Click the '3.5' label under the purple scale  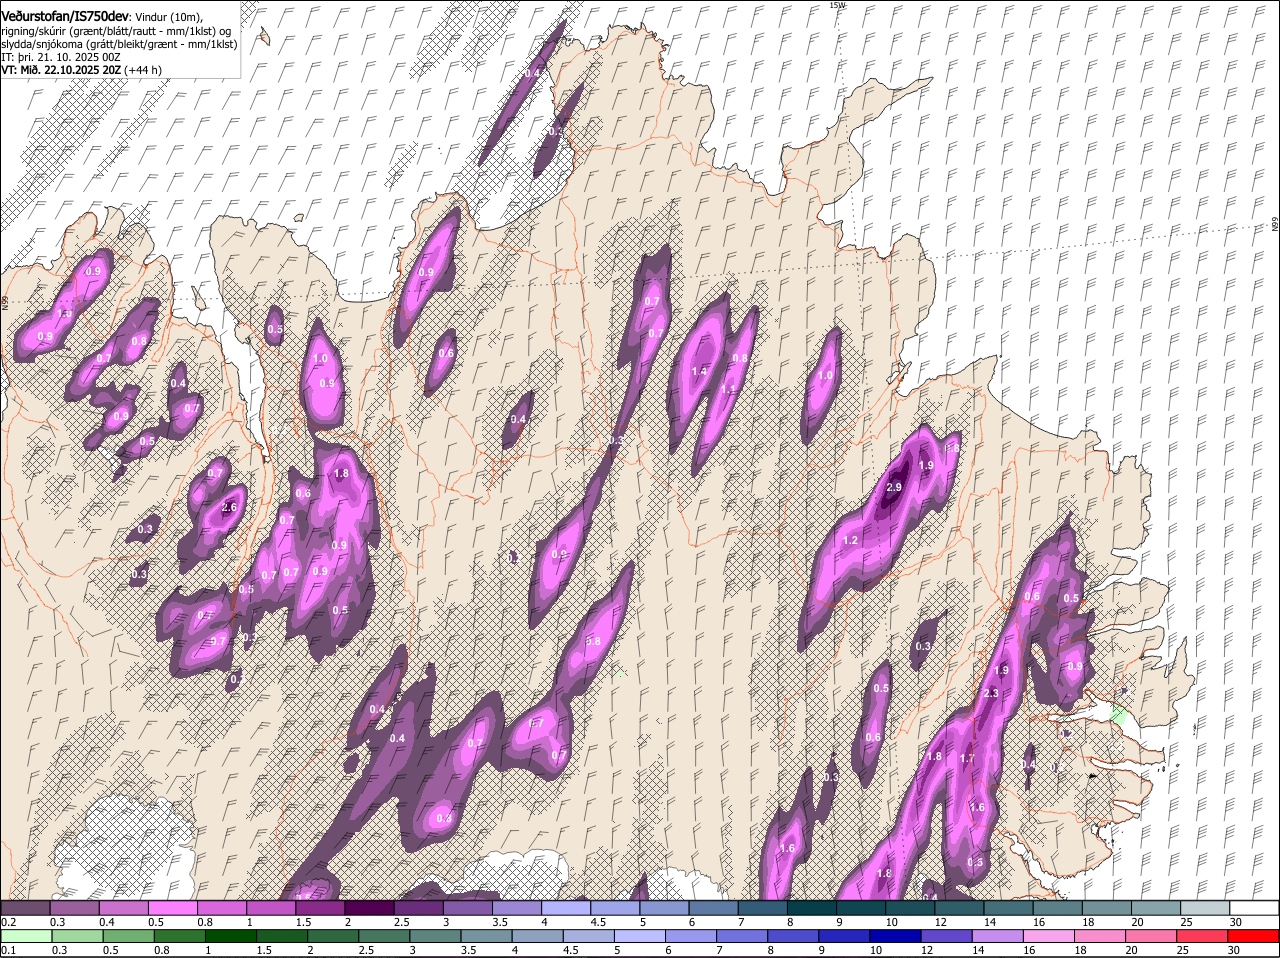pyautogui.click(x=499, y=922)
